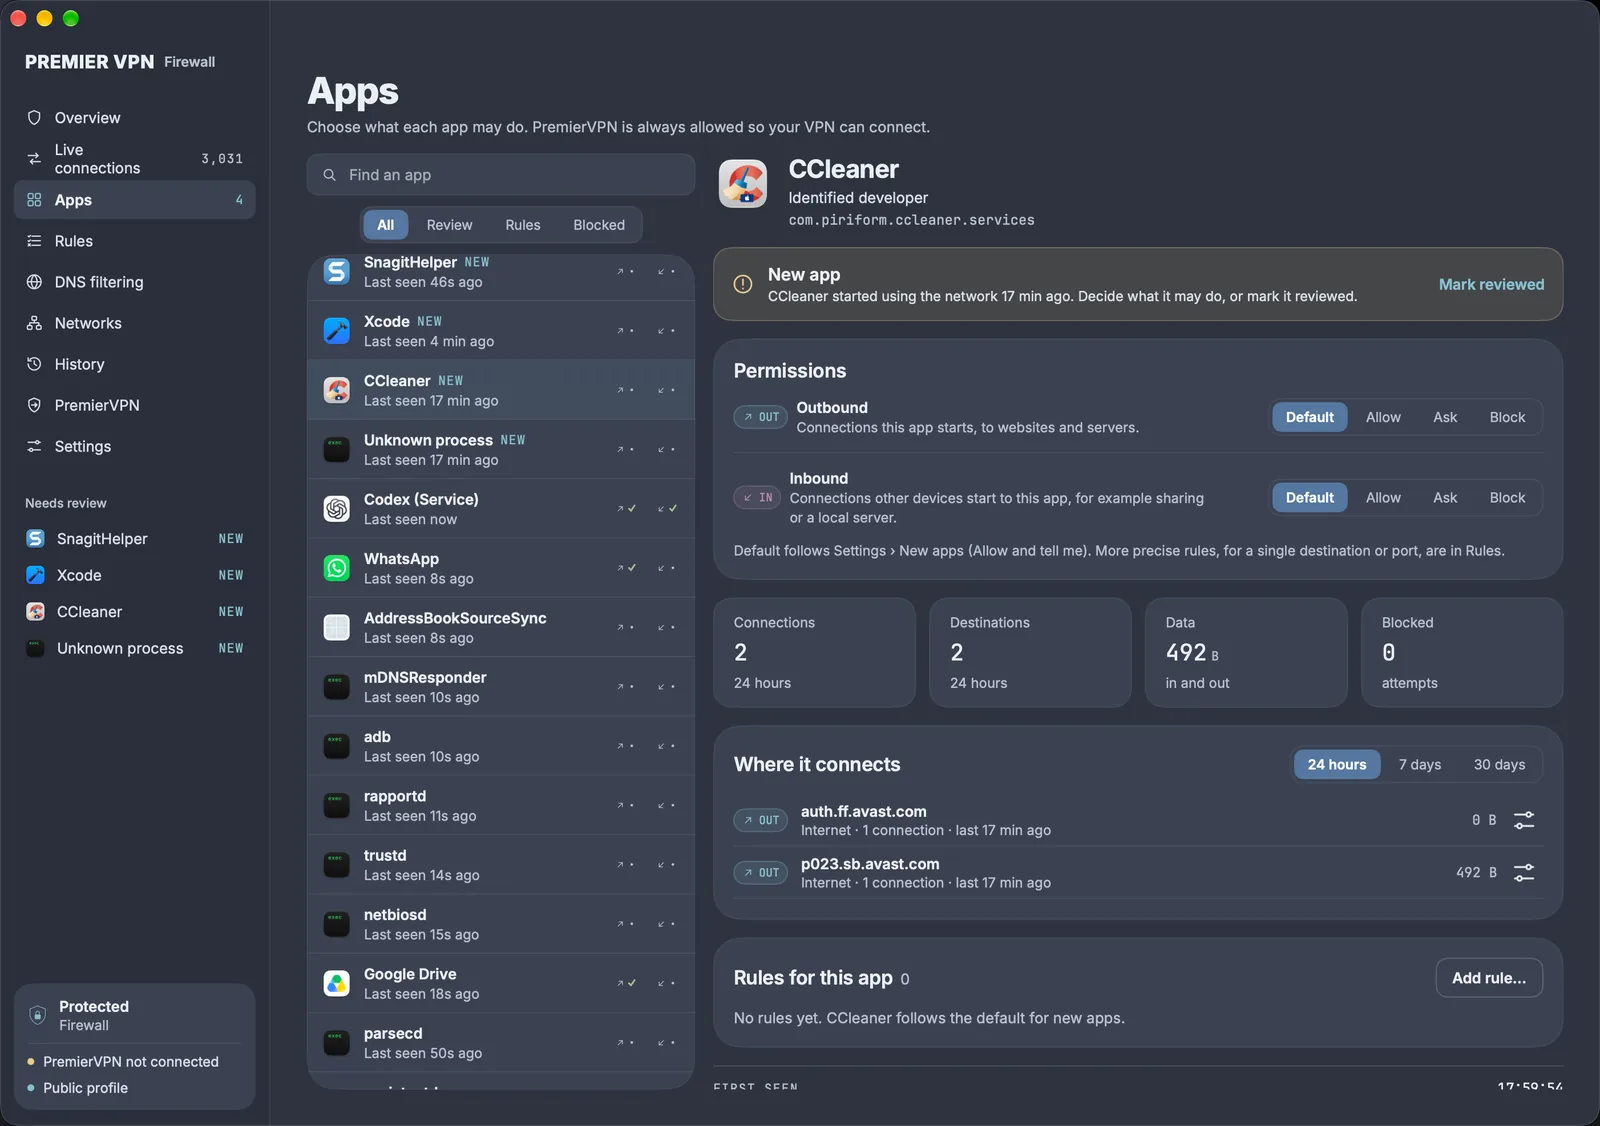Open the History sidebar section
The image size is (1600, 1126).
[x=135, y=364]
